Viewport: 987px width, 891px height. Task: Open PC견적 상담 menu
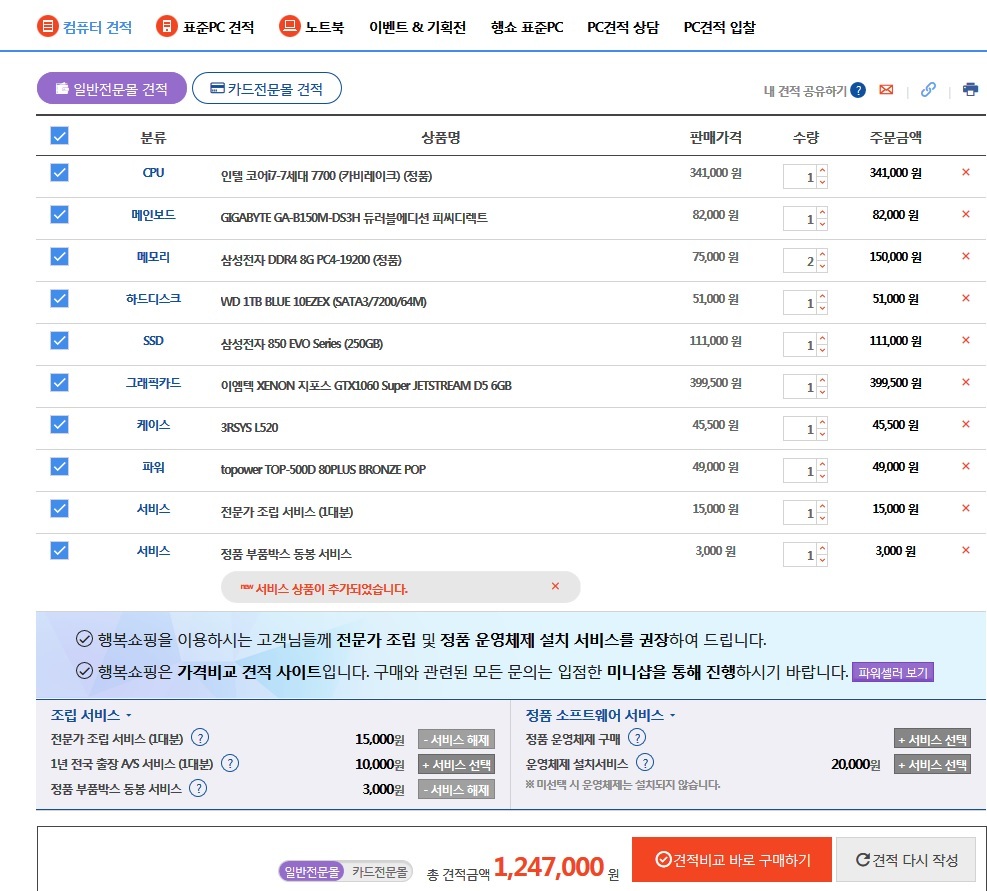623,27
